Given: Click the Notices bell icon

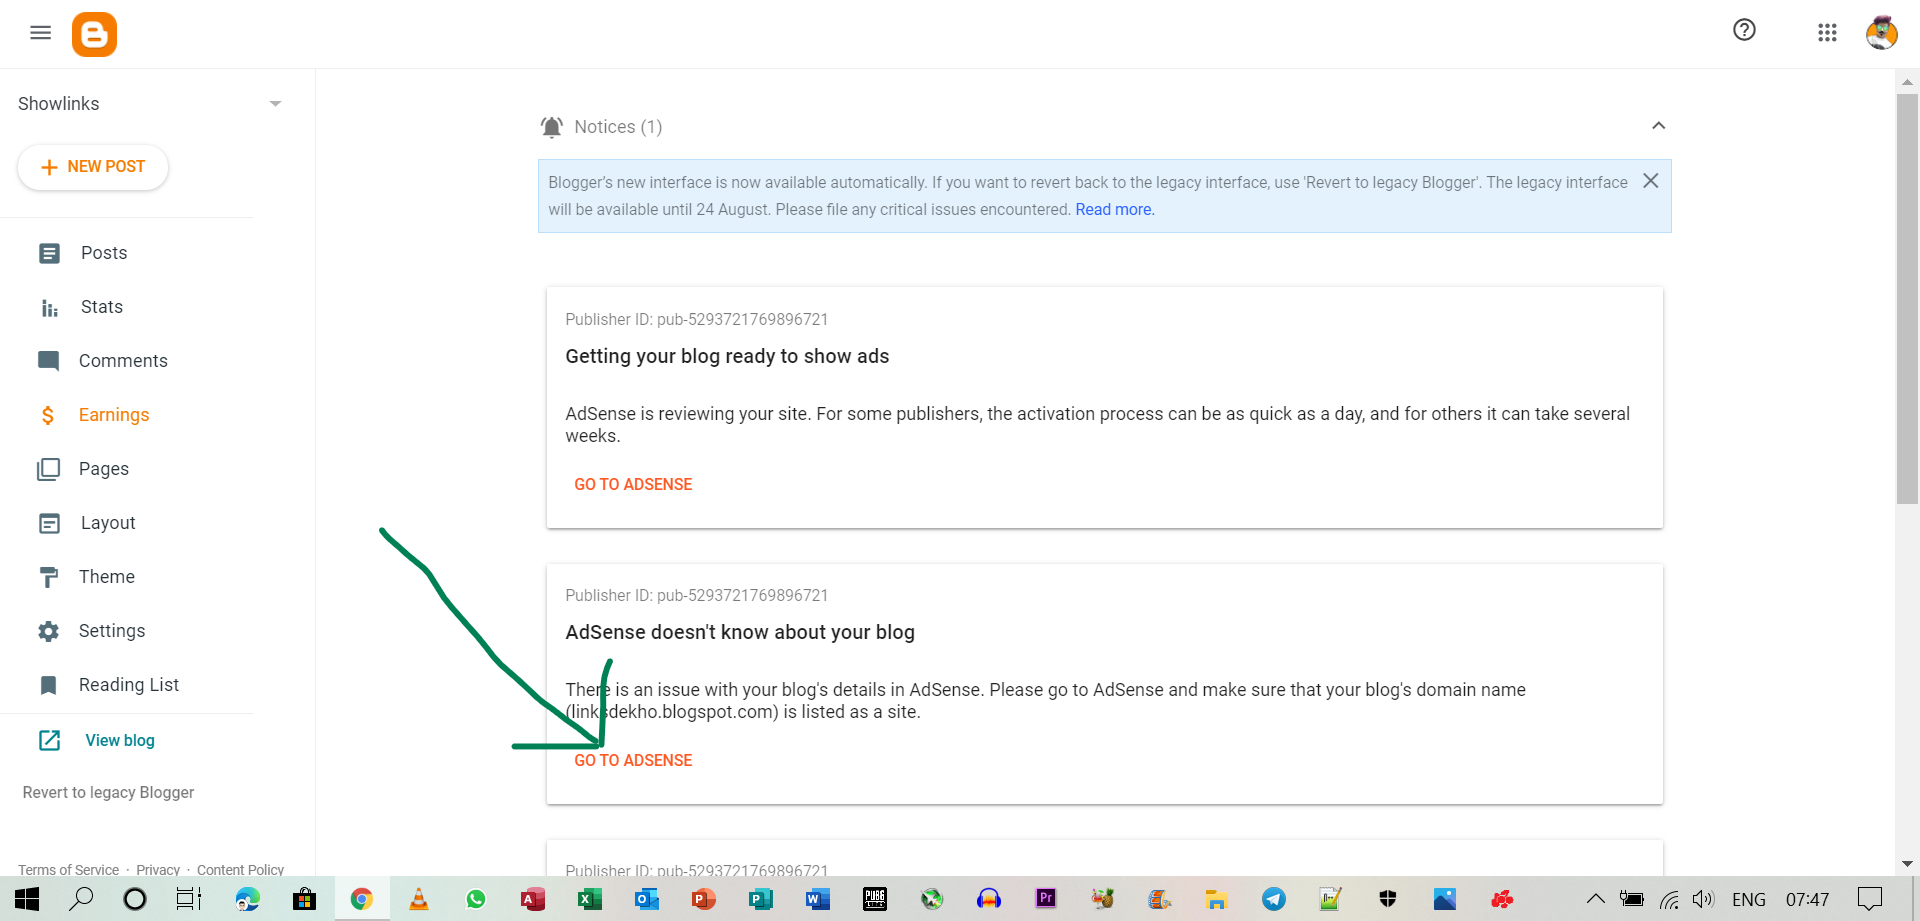Looking at the screenshot, I should (552, 127).
